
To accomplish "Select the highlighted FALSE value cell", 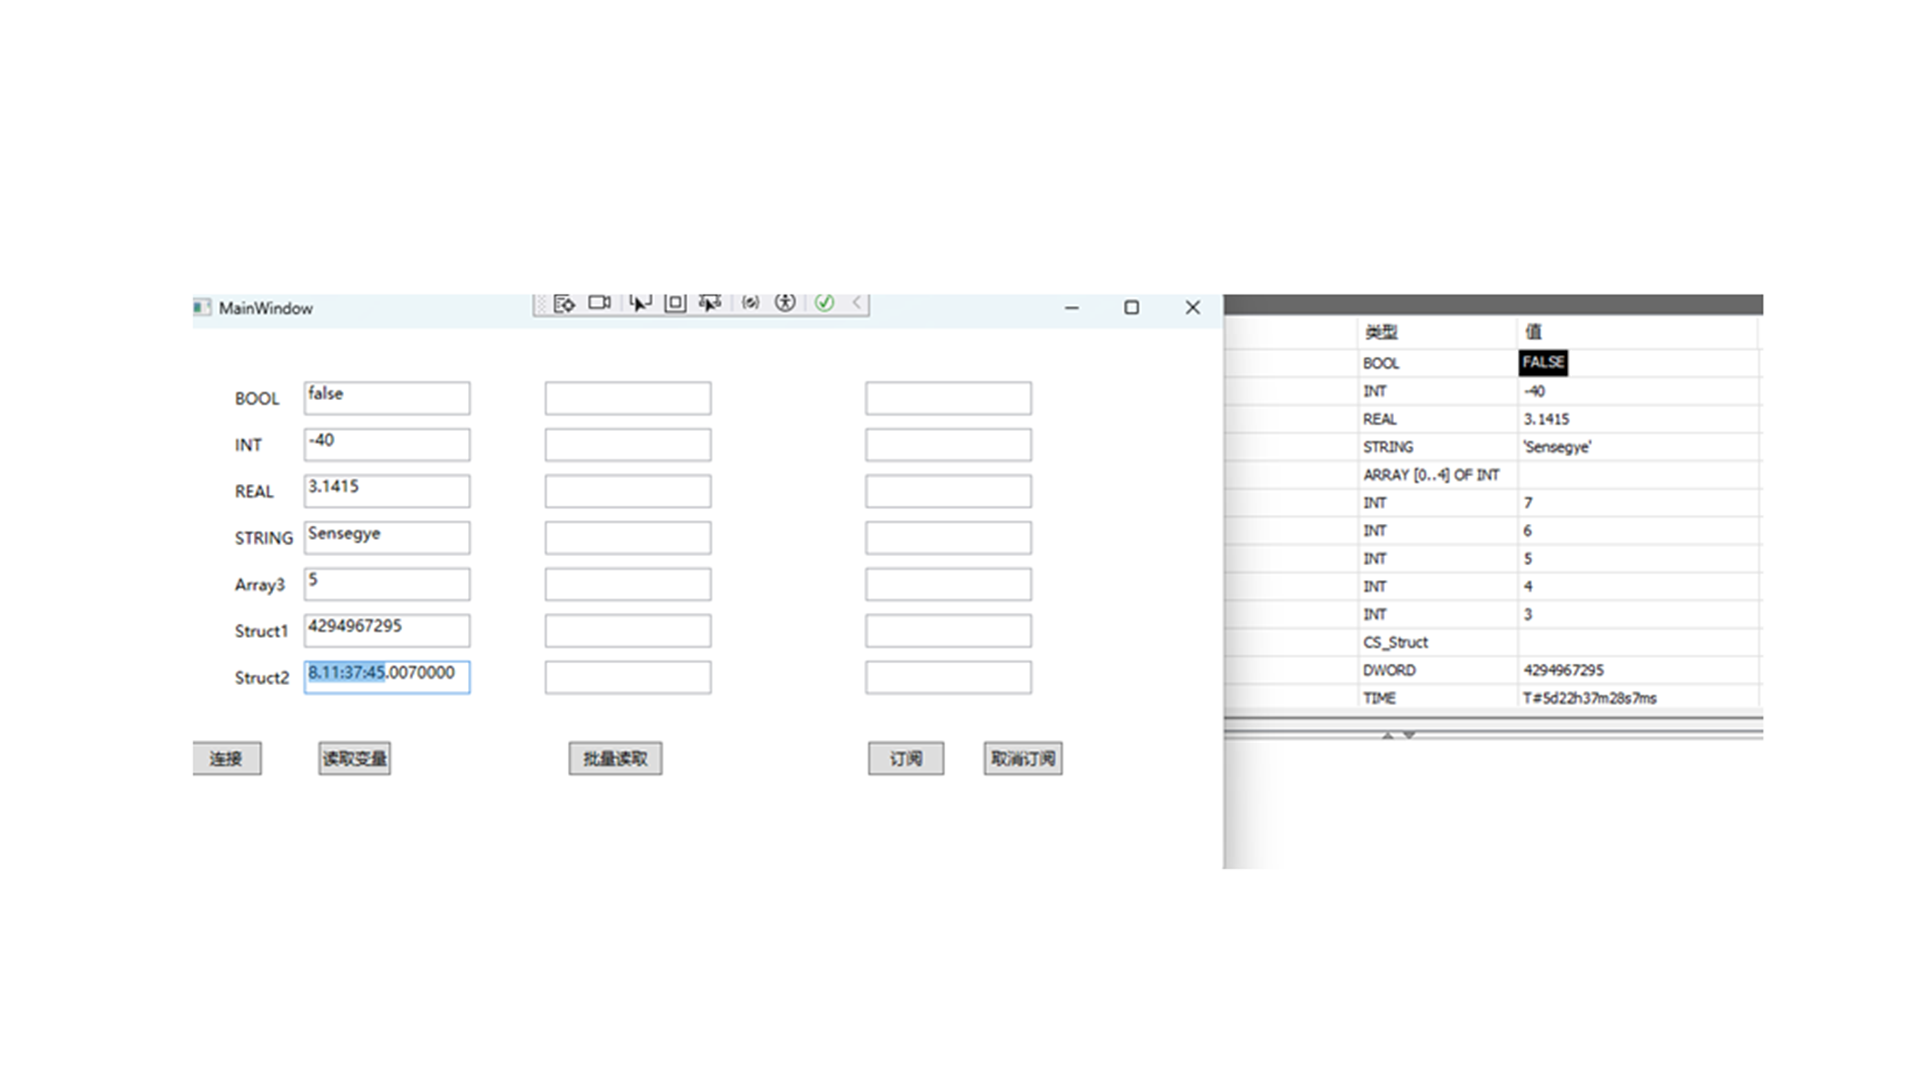I will (1543, 363).
